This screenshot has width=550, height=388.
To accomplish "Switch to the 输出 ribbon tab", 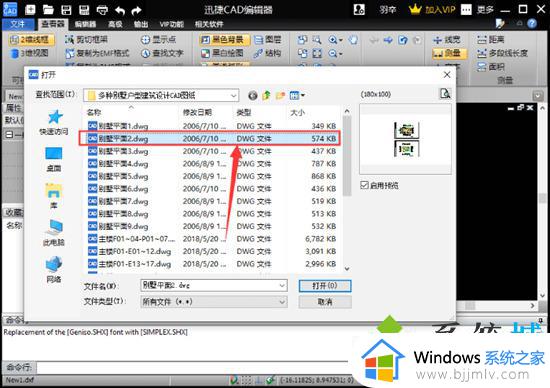I will (141, 24).
